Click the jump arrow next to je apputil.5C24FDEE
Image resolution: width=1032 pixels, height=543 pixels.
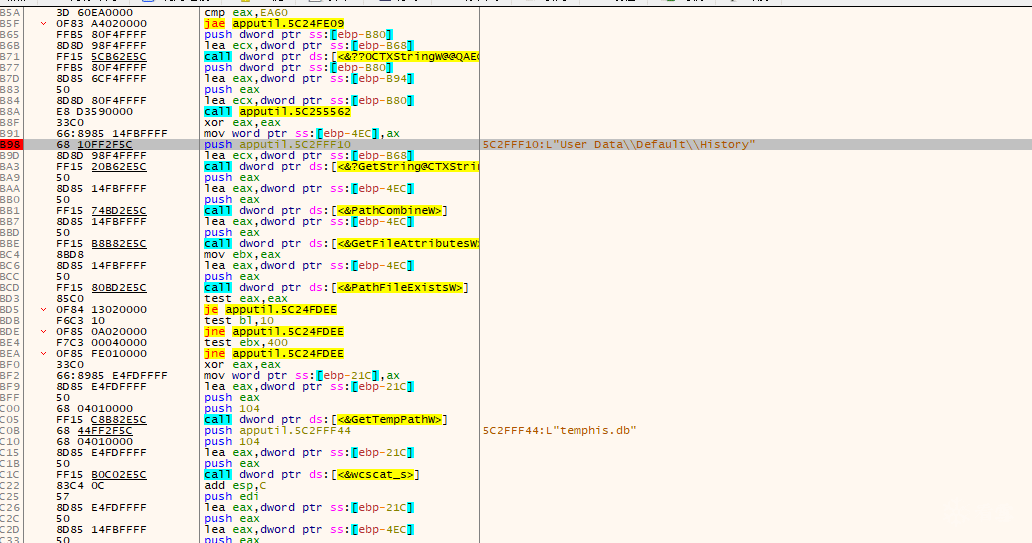43,310
